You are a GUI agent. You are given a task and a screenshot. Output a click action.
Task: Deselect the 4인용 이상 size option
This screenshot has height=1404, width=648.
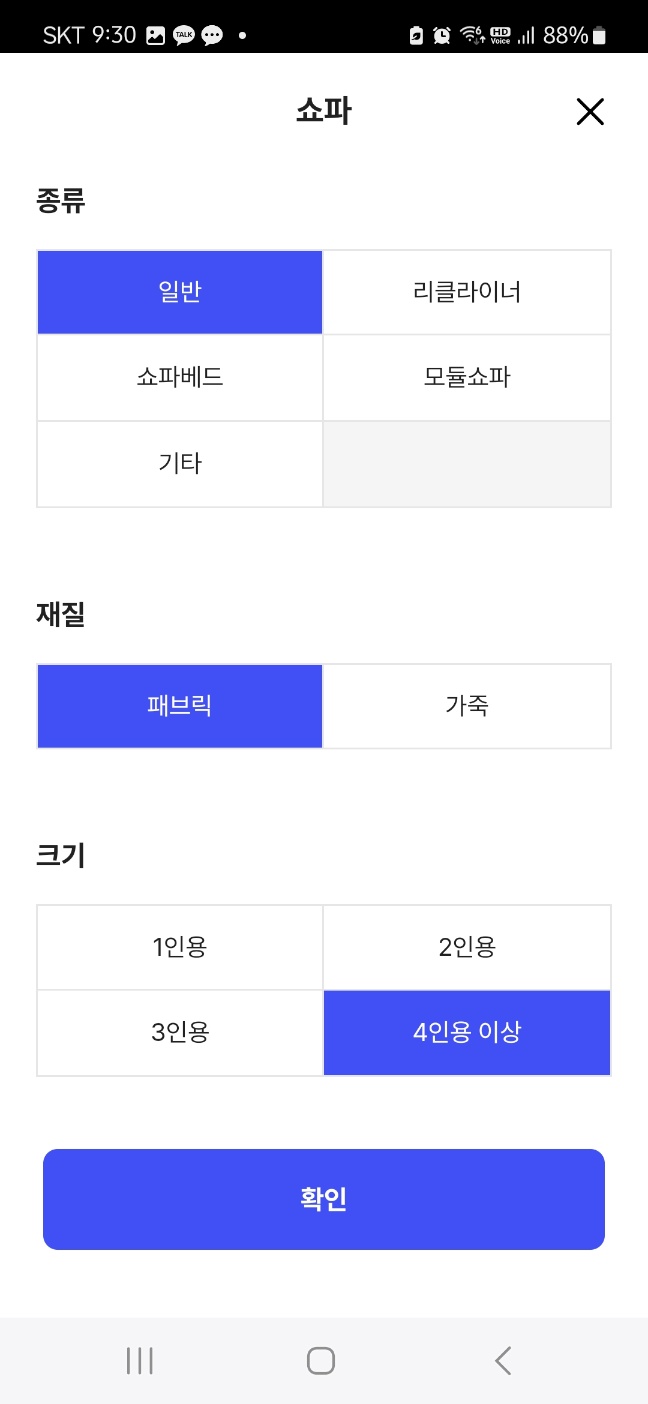click(466, 1032)
